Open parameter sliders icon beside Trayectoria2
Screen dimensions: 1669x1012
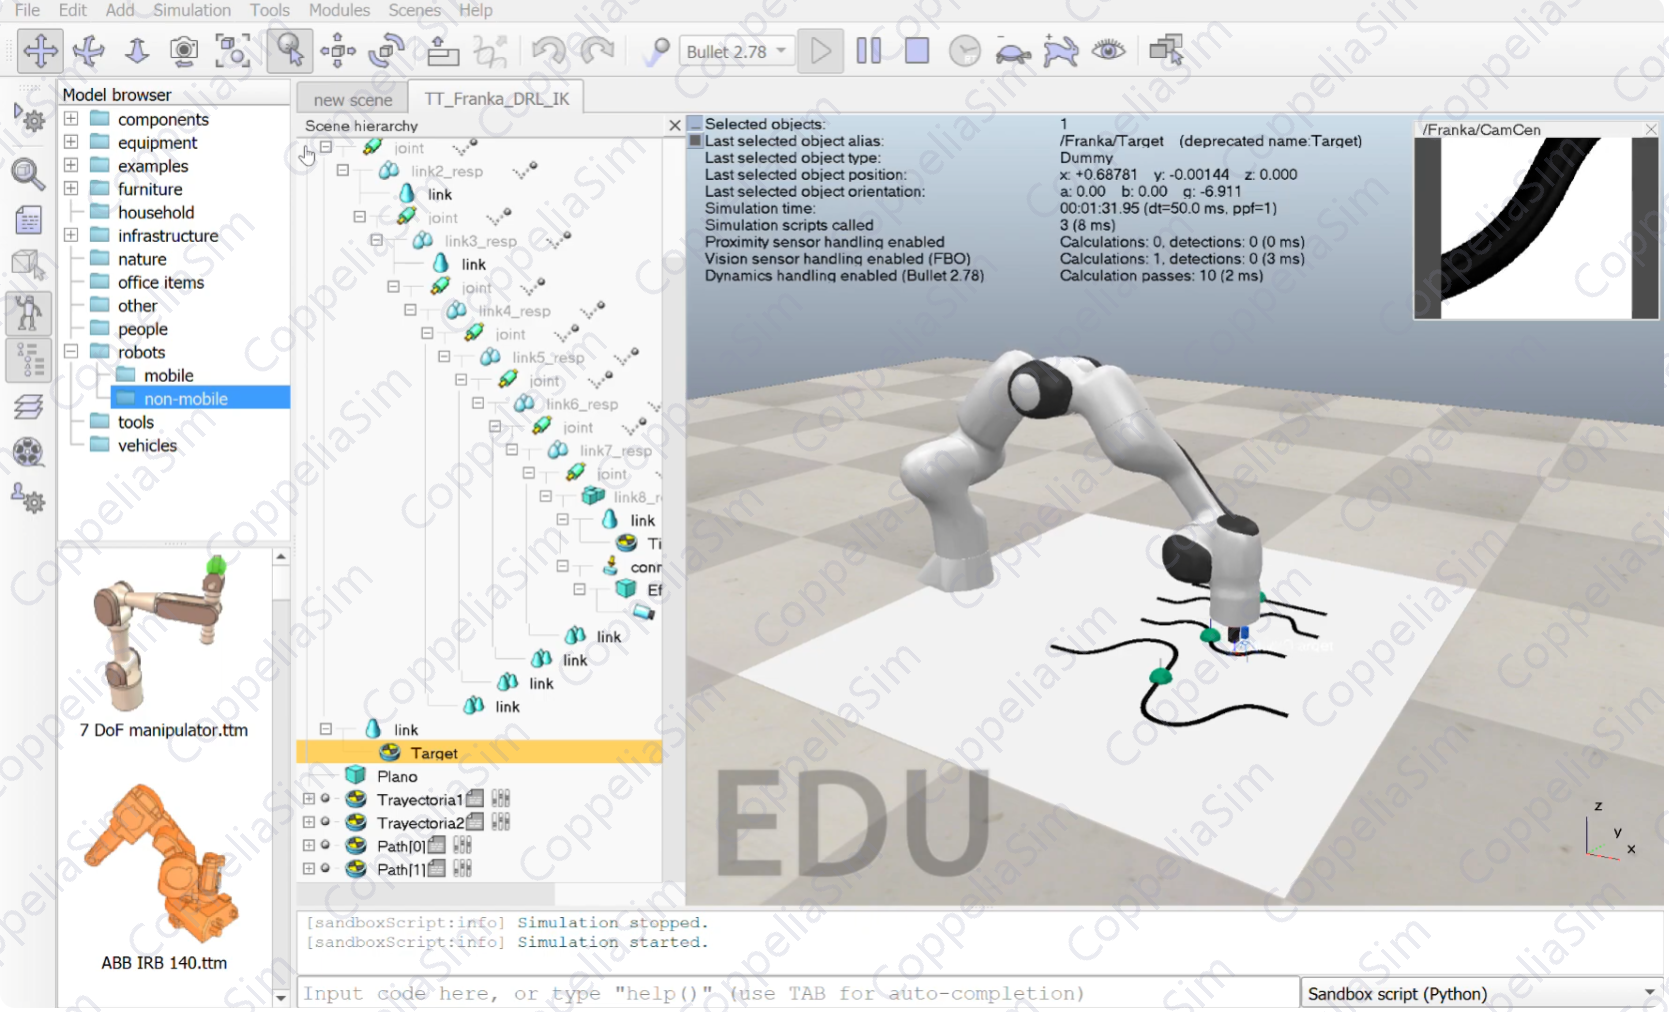501,822
